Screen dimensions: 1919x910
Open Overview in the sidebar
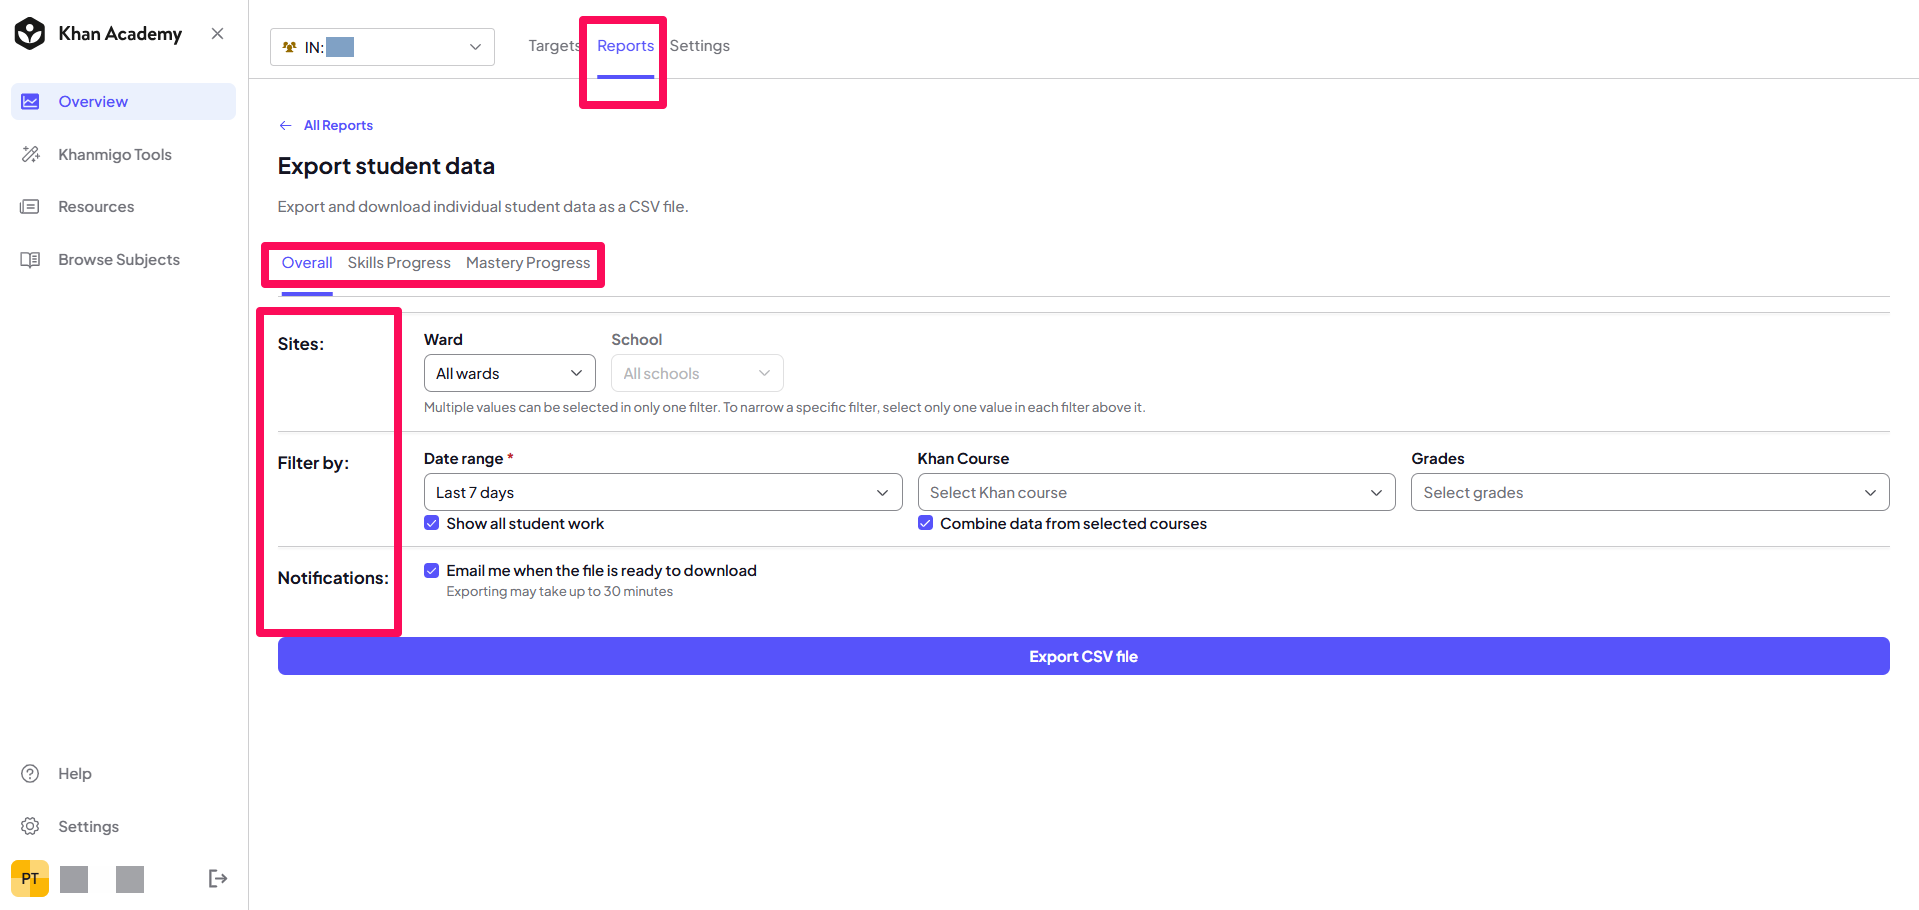pos(124,101)
